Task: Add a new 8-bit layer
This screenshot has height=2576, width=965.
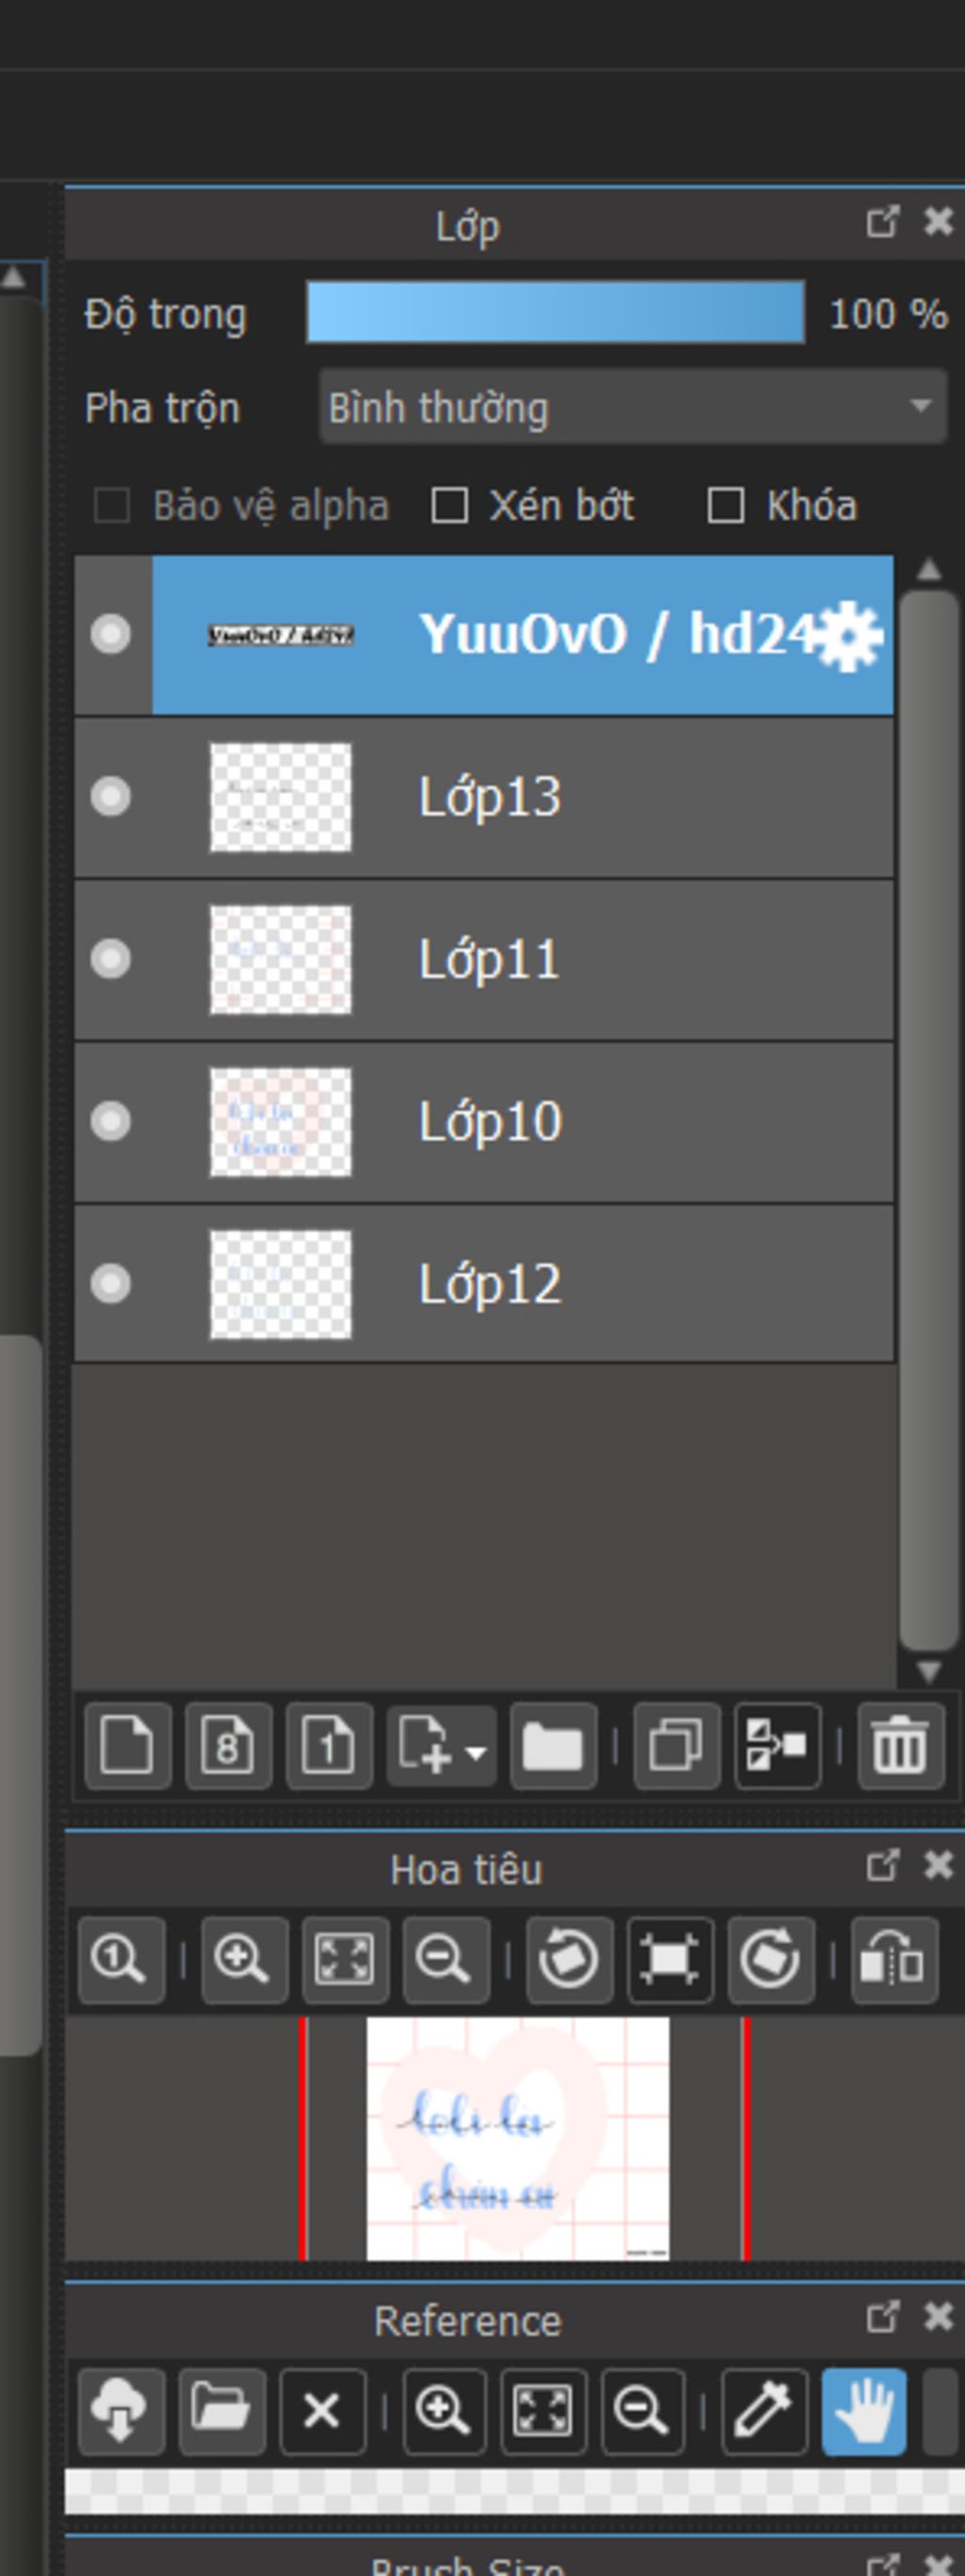Action: click(x=229, y=1746)
